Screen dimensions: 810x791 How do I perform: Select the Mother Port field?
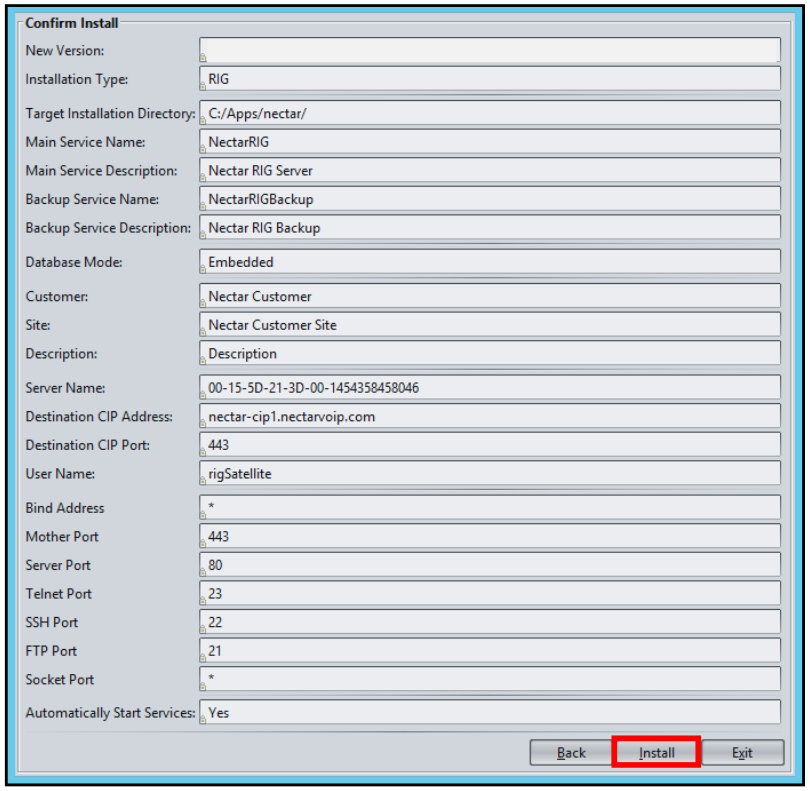point(490,536)
